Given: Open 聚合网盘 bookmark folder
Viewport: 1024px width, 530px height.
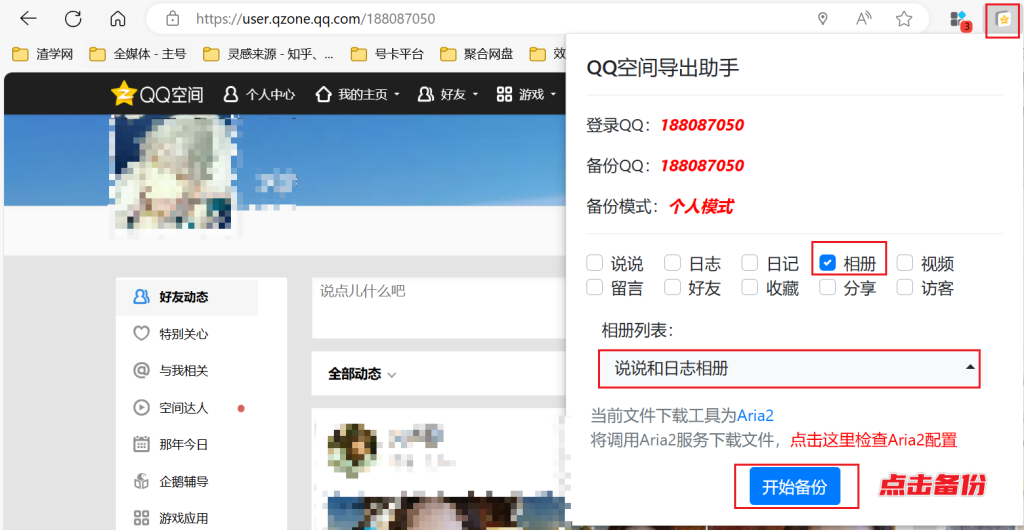Looking at the screenshot, I should coord(476,54).
